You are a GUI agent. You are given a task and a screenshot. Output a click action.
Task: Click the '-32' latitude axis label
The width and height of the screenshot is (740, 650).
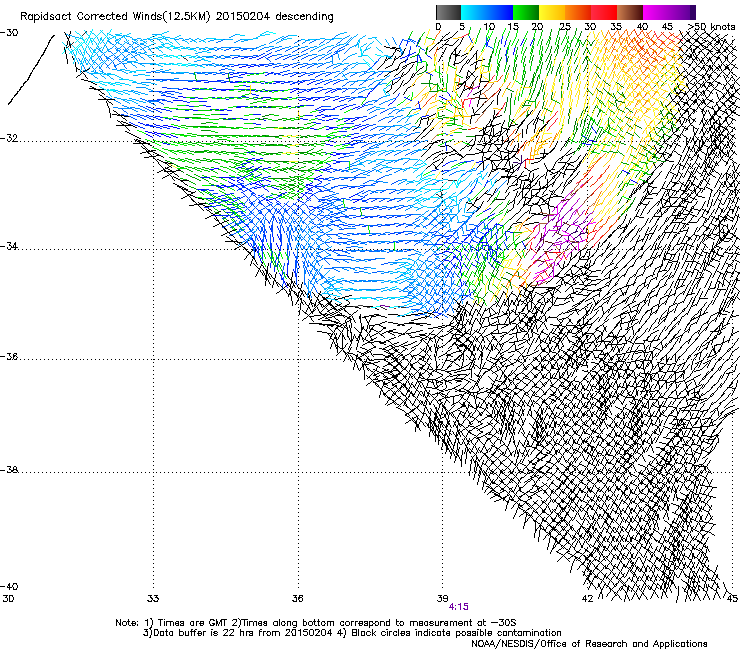coord(9,139)
